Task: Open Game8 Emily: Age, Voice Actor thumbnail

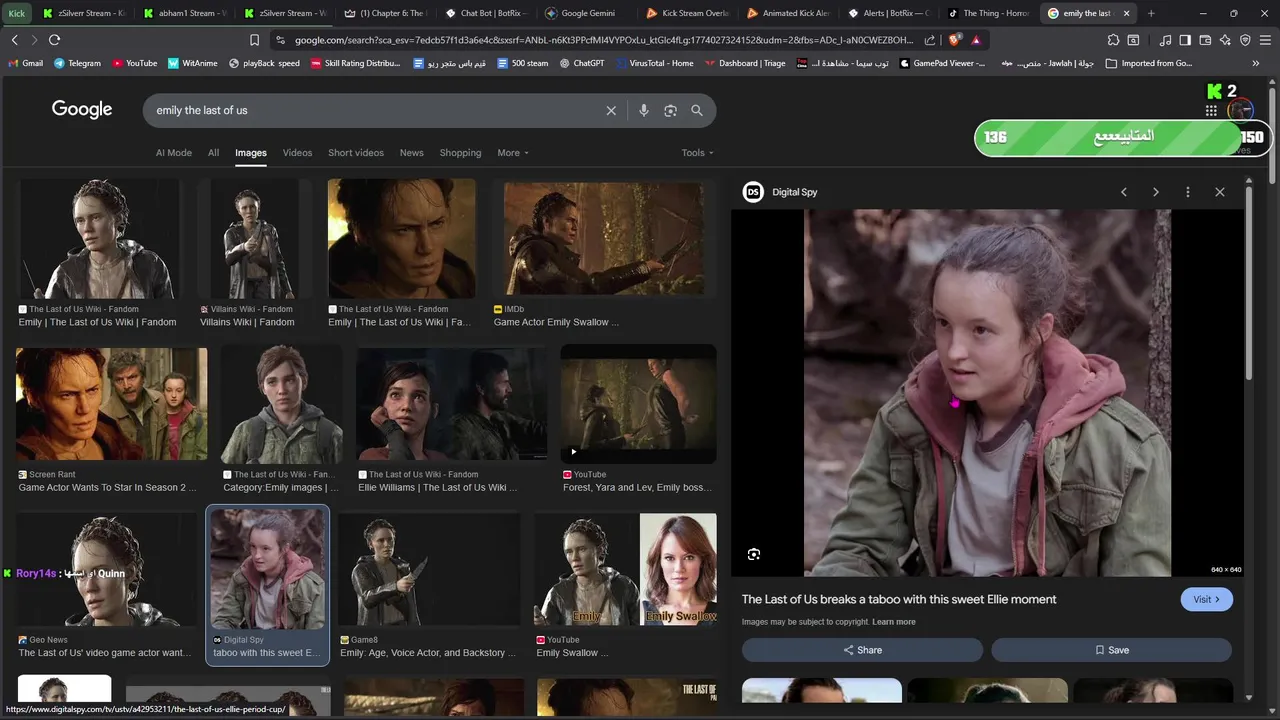Action: (429, 570)
